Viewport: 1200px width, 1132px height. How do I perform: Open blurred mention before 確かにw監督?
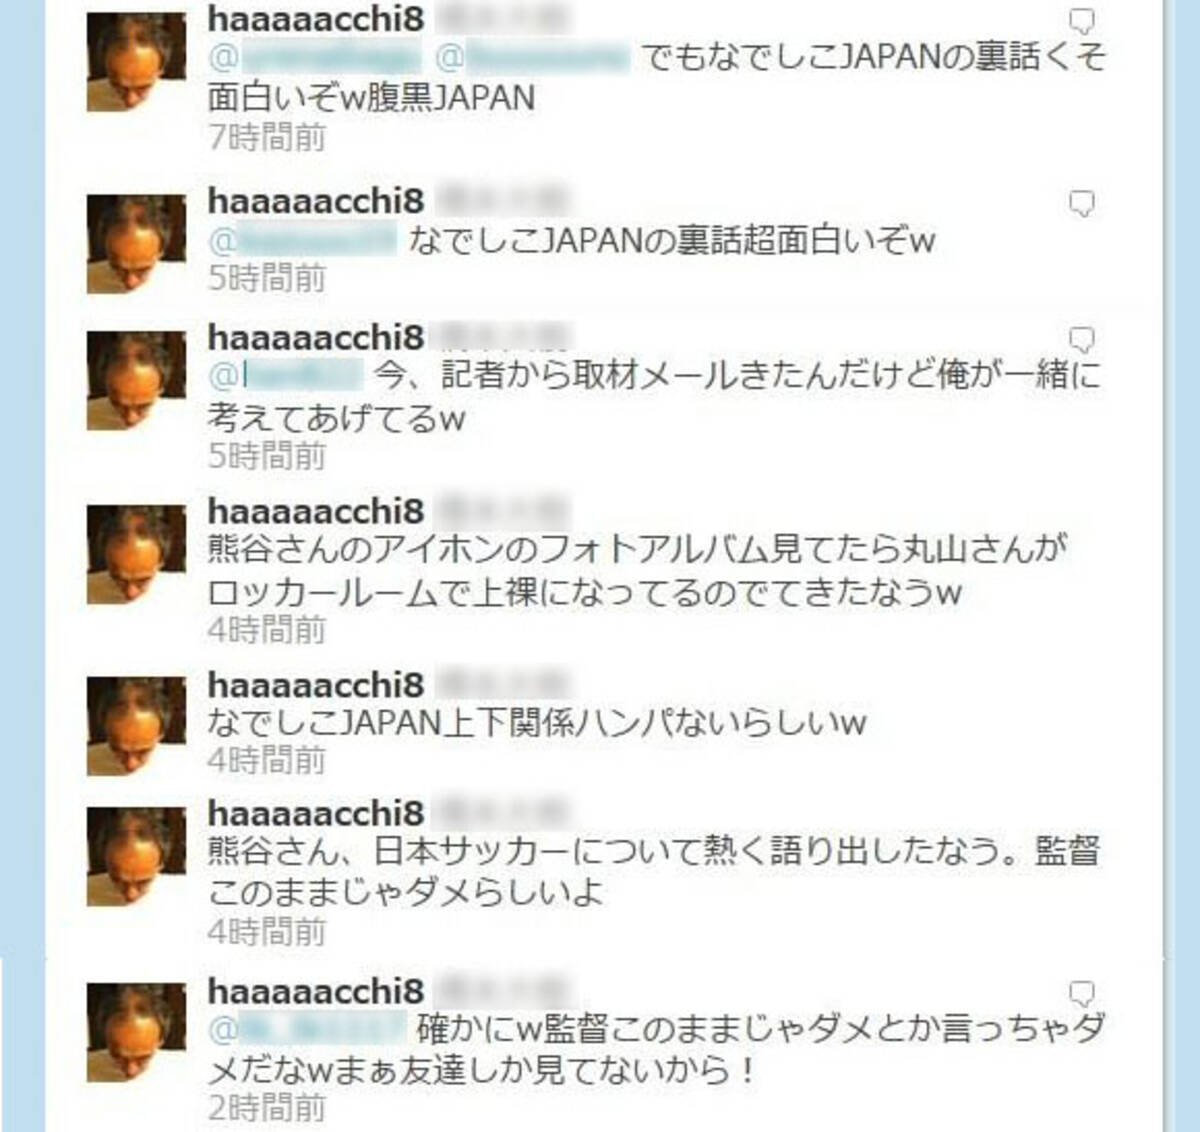click(307, 1028)
